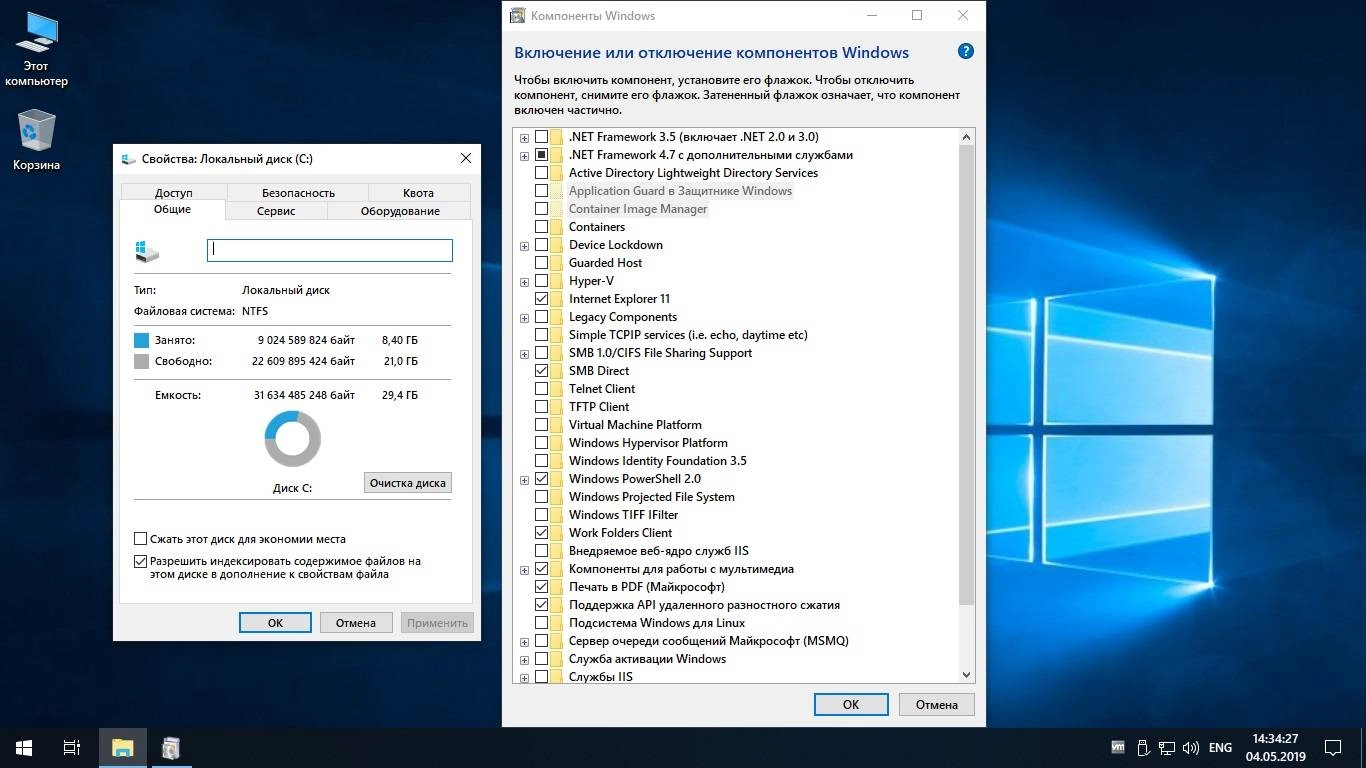Image resolution: width=1366 pixels, height=768 pixels.
Task: Click the folder icon beside Containers
Action: coord(556,227)
